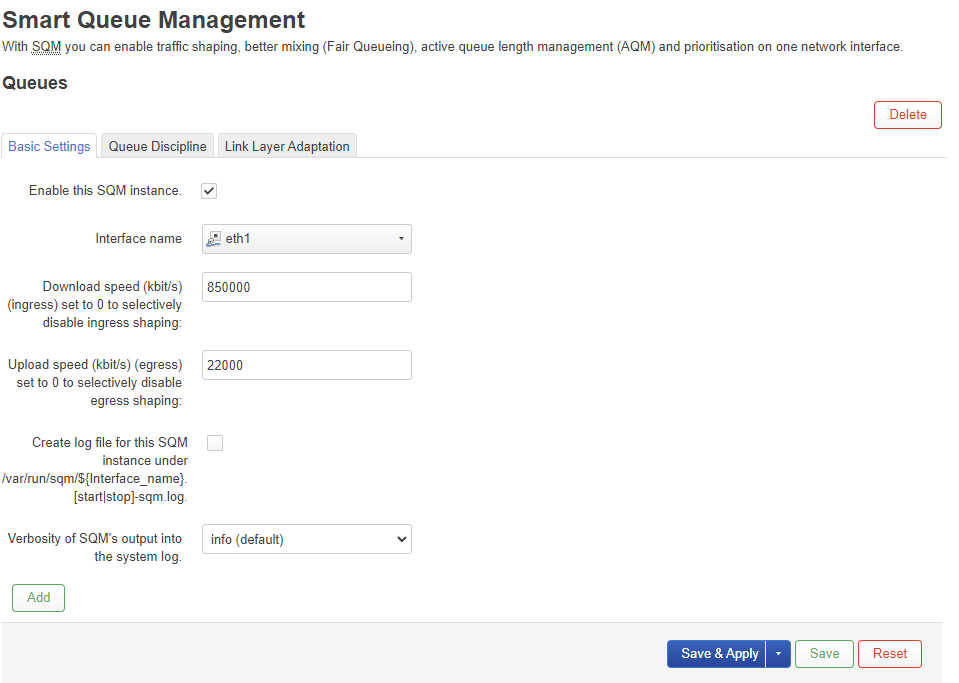Click the arrow on the Interface name selector

[x=401, y=239]
